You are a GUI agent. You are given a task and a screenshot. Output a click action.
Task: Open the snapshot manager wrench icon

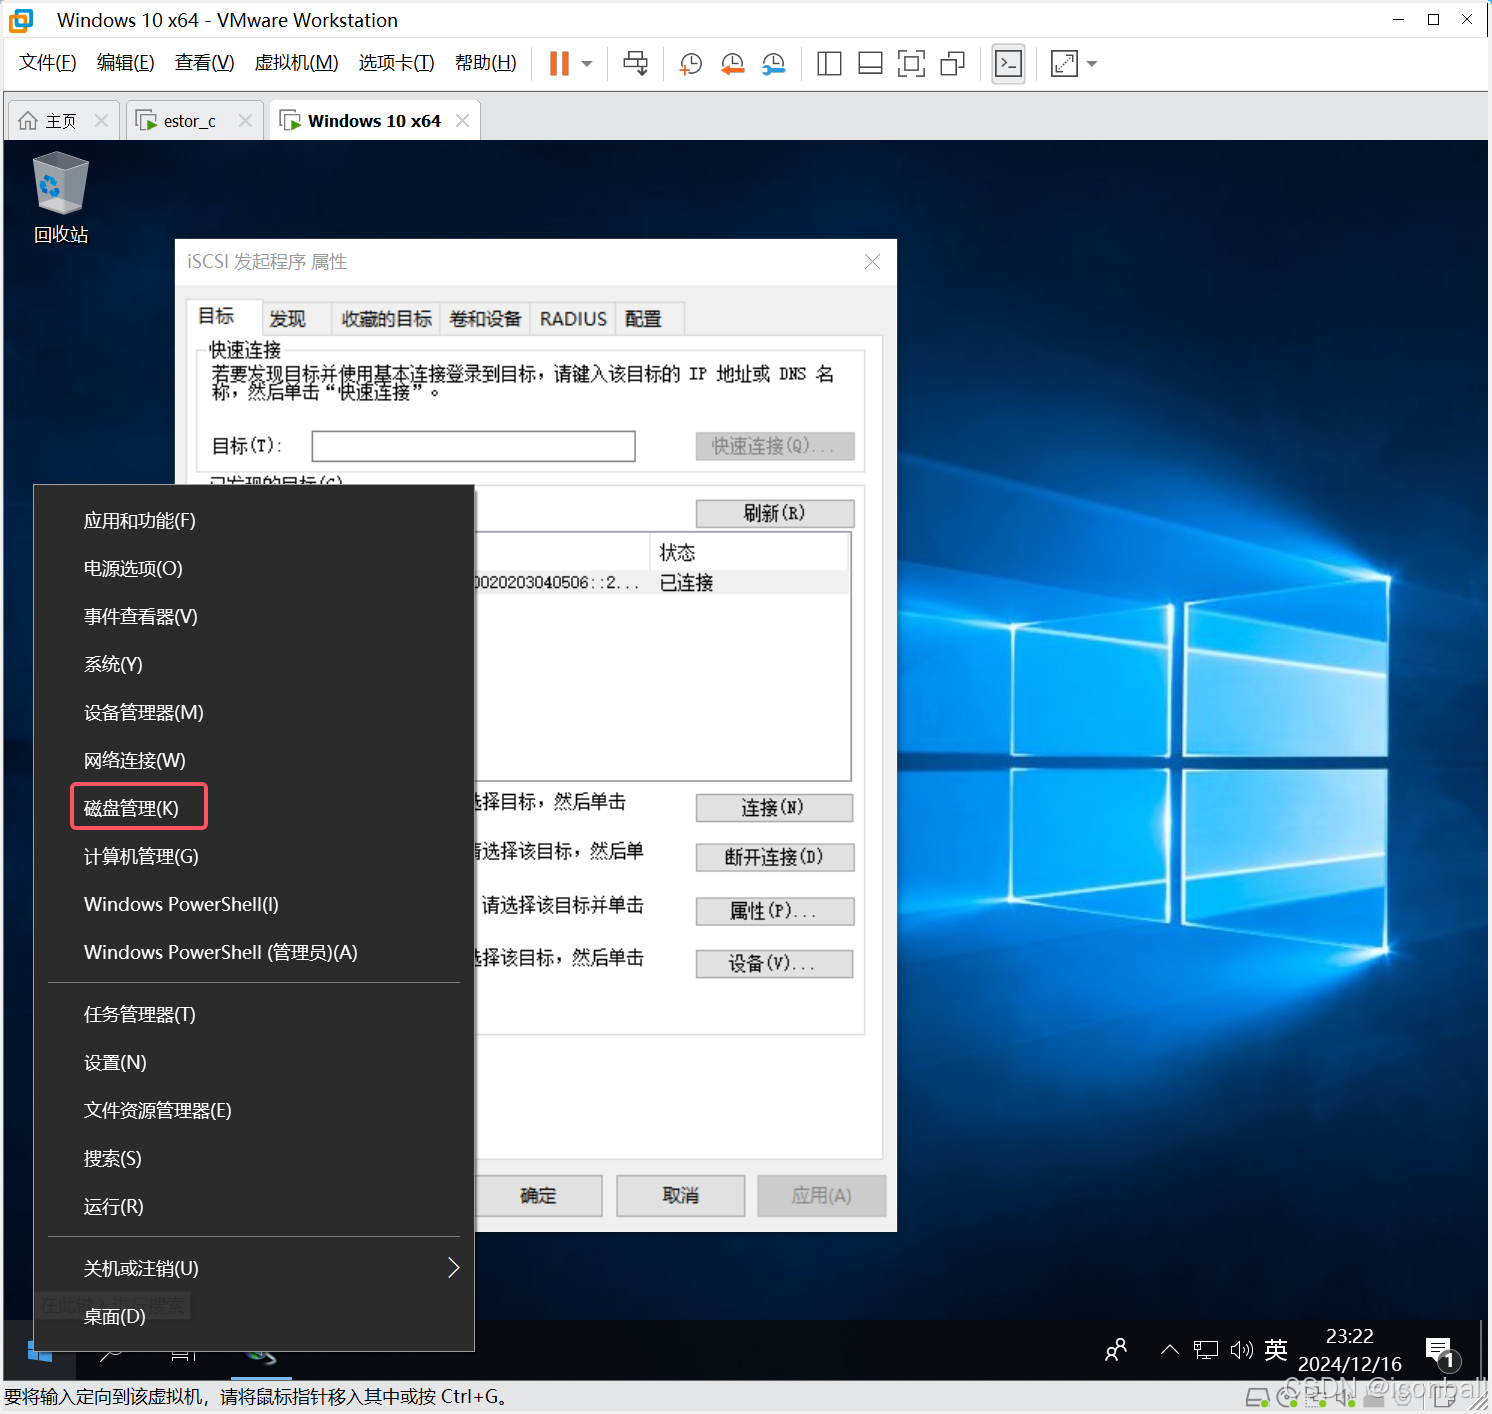[773, 64]
